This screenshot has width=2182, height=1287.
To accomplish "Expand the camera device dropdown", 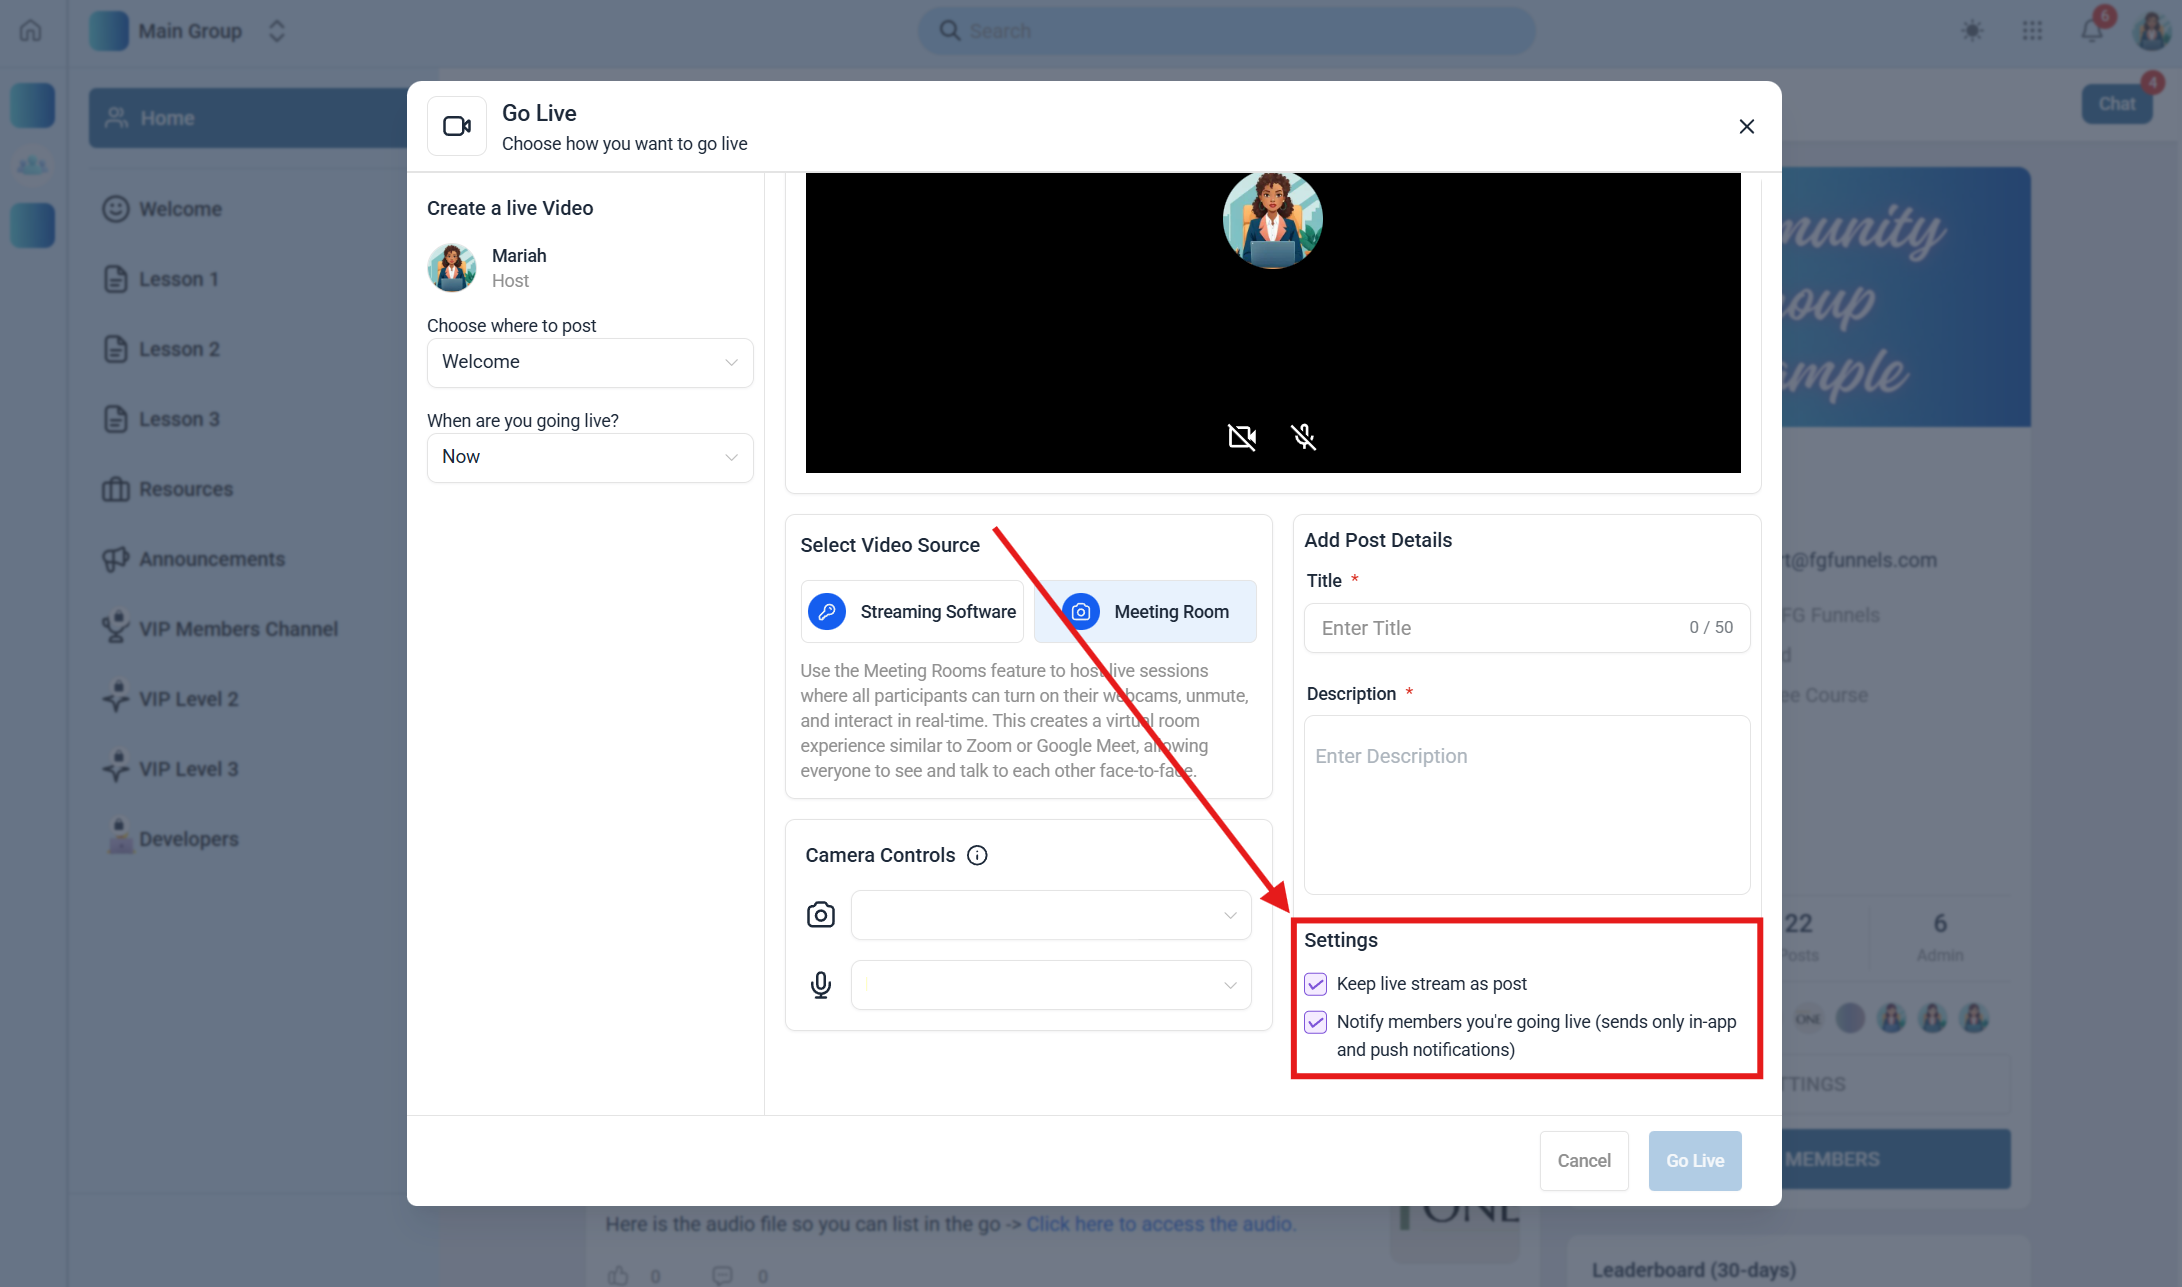I will coord(1050,915).
